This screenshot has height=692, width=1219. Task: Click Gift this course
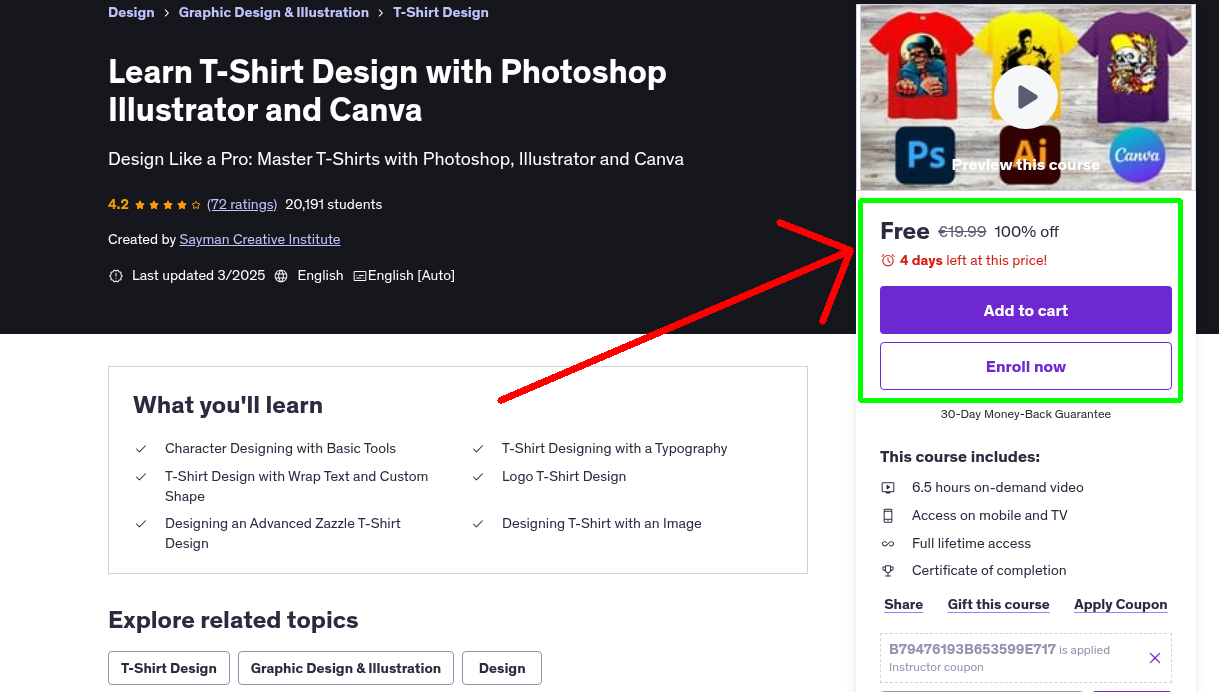coord(999,605)
